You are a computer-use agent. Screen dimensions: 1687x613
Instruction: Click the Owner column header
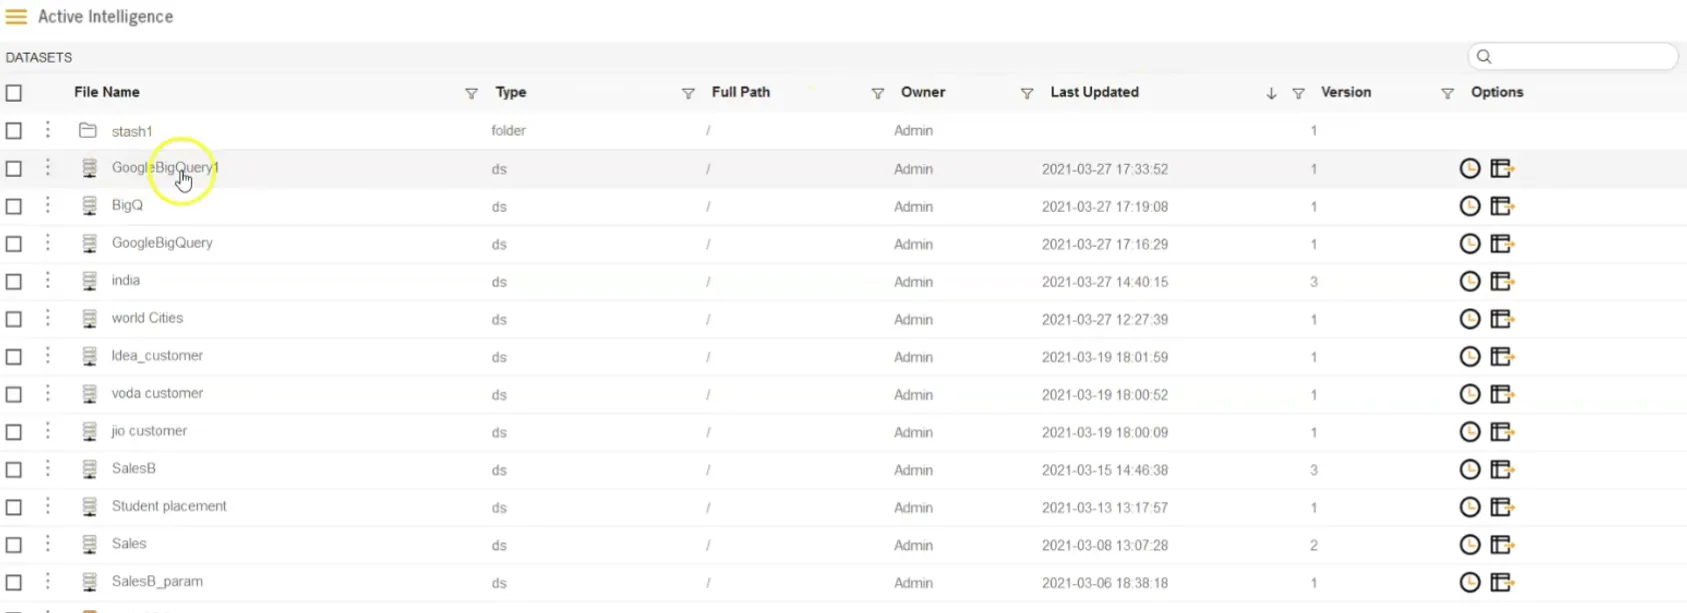coord(923,92)
